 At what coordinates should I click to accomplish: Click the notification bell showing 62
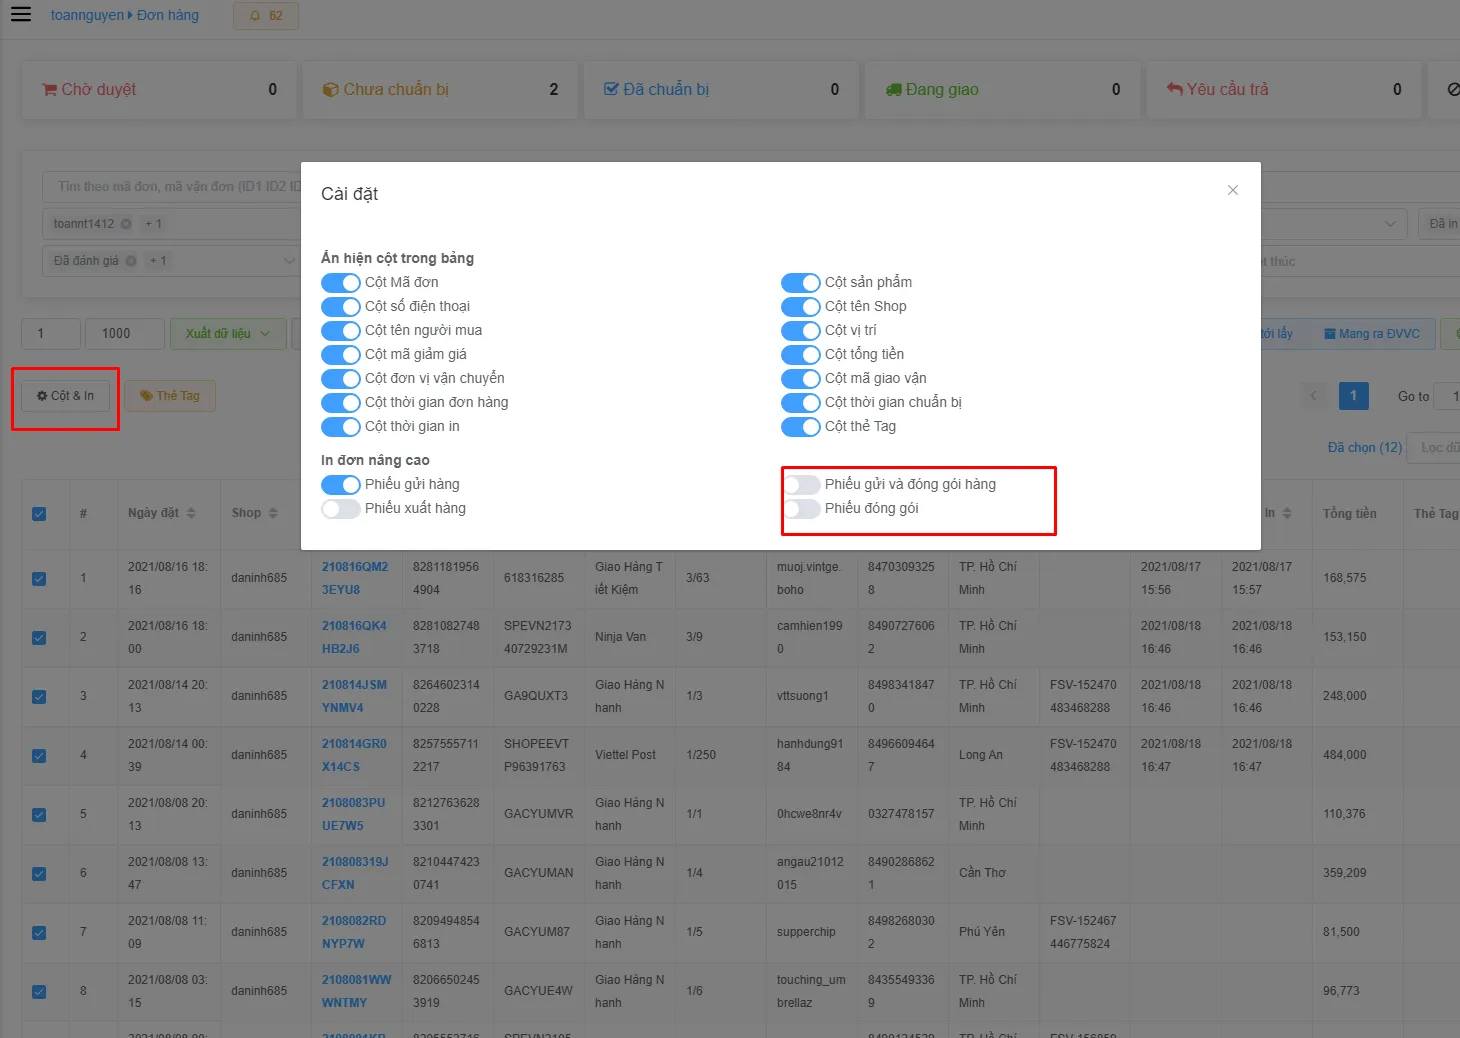[266, 16]
